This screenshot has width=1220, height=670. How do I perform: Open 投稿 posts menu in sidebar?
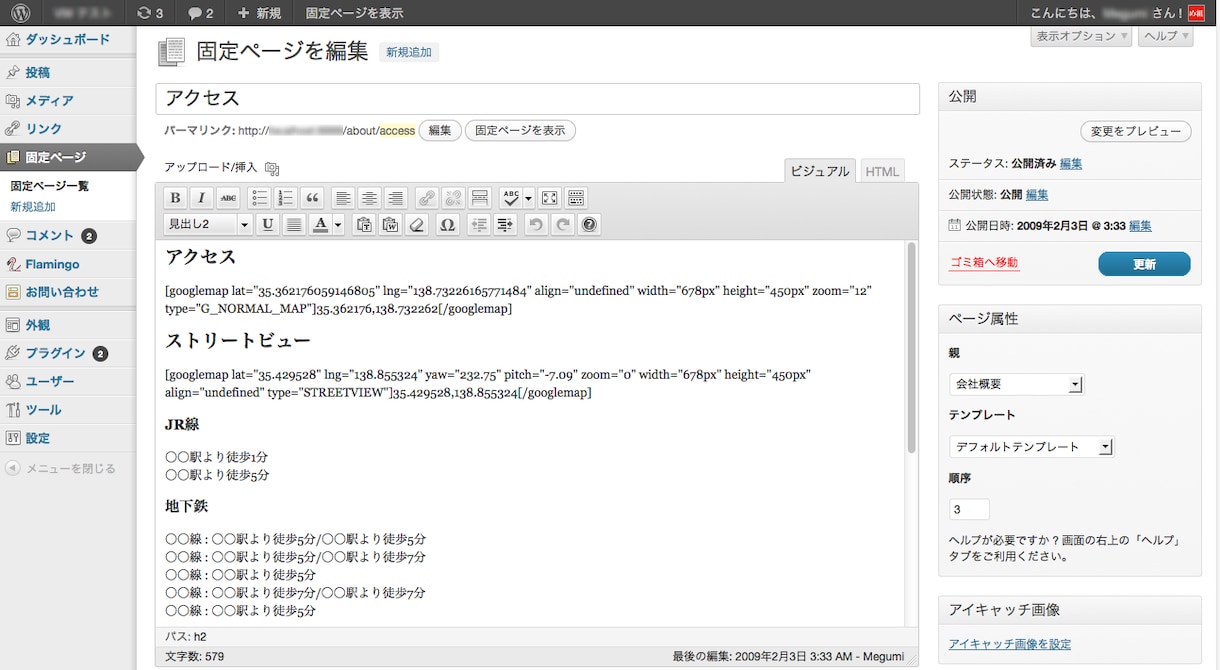click(68, 73)
